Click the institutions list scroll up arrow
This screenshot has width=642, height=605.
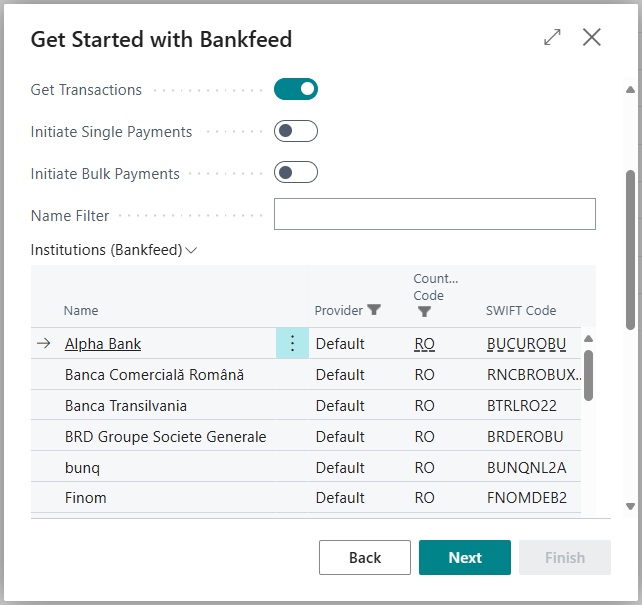pos(588,339)
